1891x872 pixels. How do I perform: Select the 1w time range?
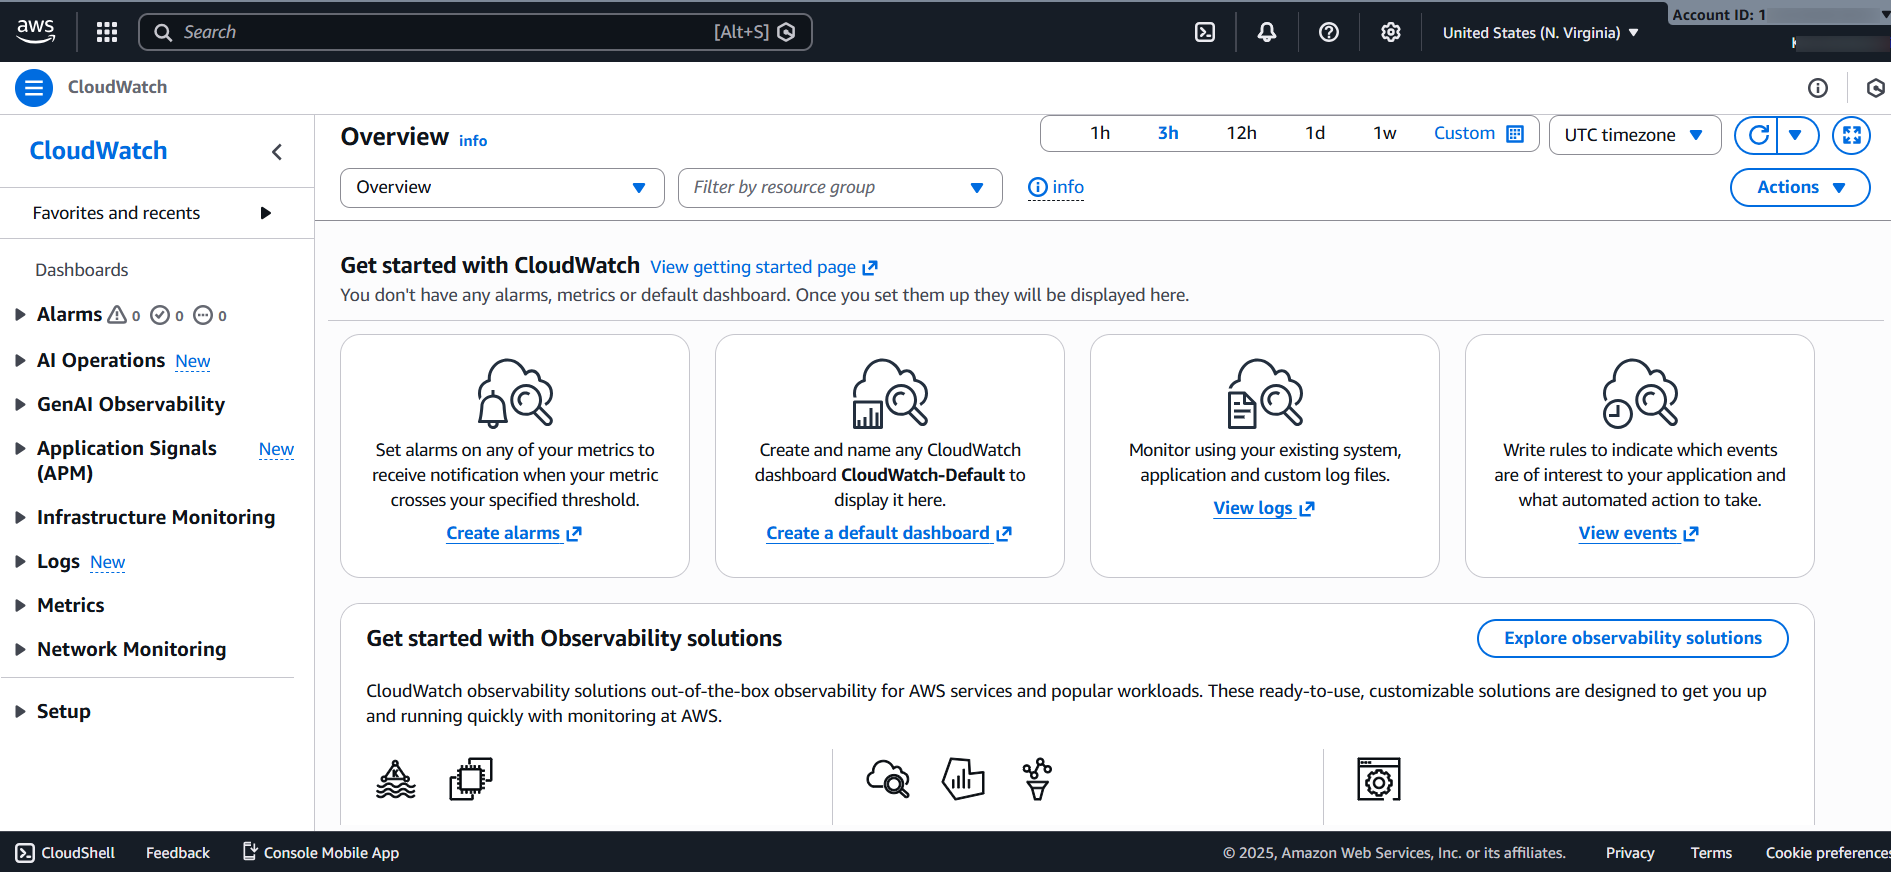coord(1384,133)
